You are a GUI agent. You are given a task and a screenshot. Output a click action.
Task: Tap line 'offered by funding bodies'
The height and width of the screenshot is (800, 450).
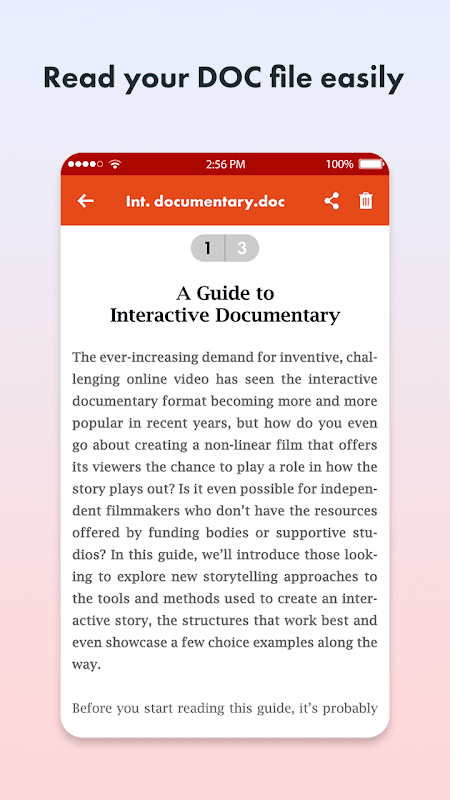[x=224, y=533]
